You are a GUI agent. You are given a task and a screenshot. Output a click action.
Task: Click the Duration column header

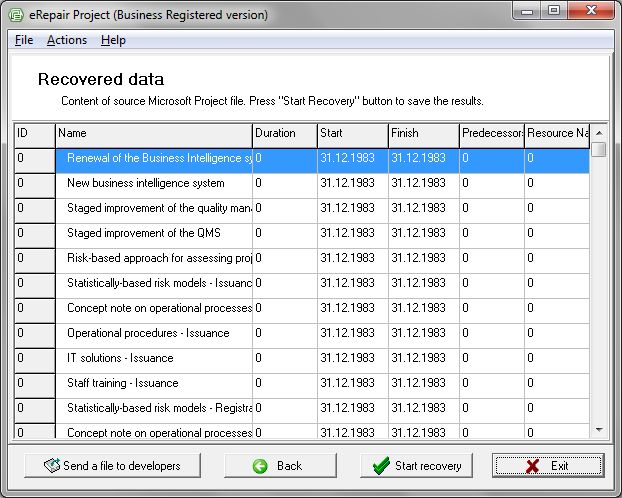[x=285, y=136]
